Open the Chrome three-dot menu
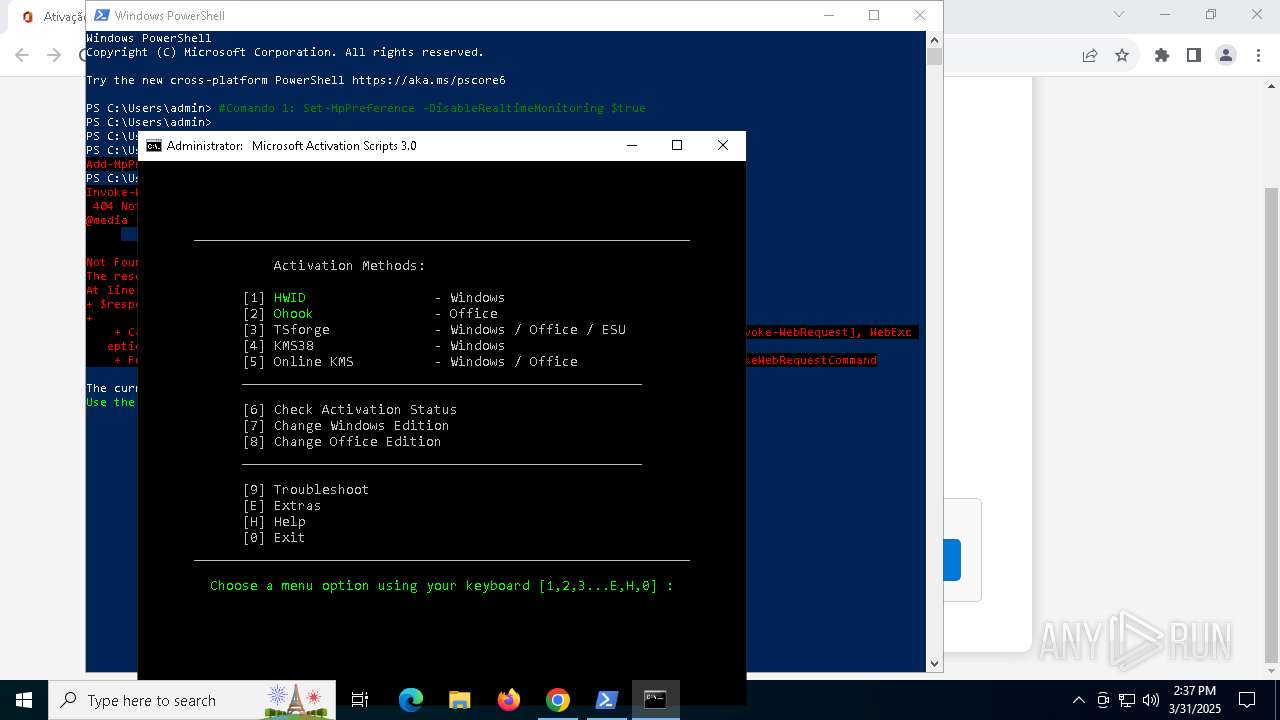This screenshot has width=1280, height=720. pyautogui.click(x=1258, y=55)
